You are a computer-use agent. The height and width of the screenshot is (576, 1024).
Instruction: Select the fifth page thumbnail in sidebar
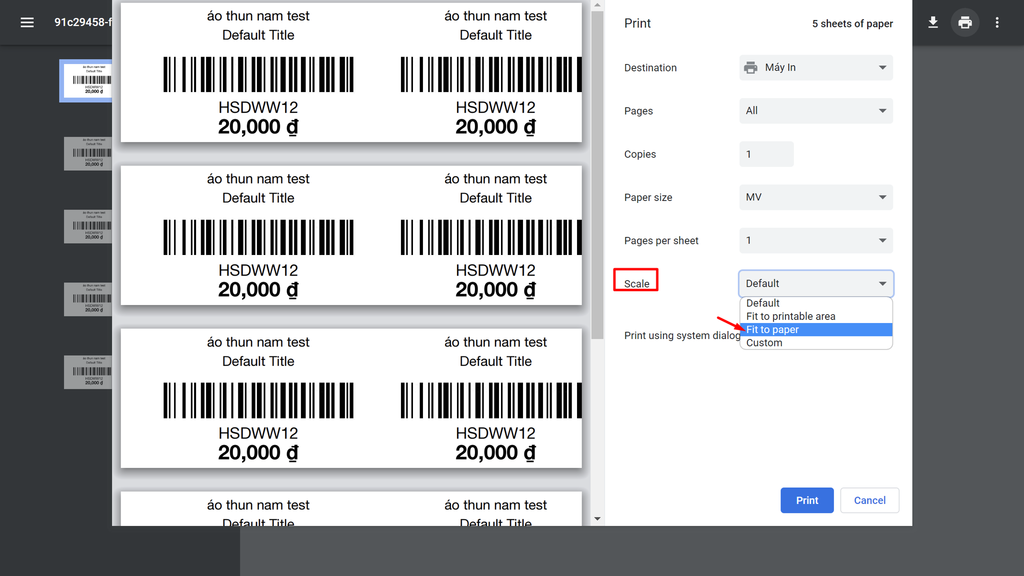[88, 372]
